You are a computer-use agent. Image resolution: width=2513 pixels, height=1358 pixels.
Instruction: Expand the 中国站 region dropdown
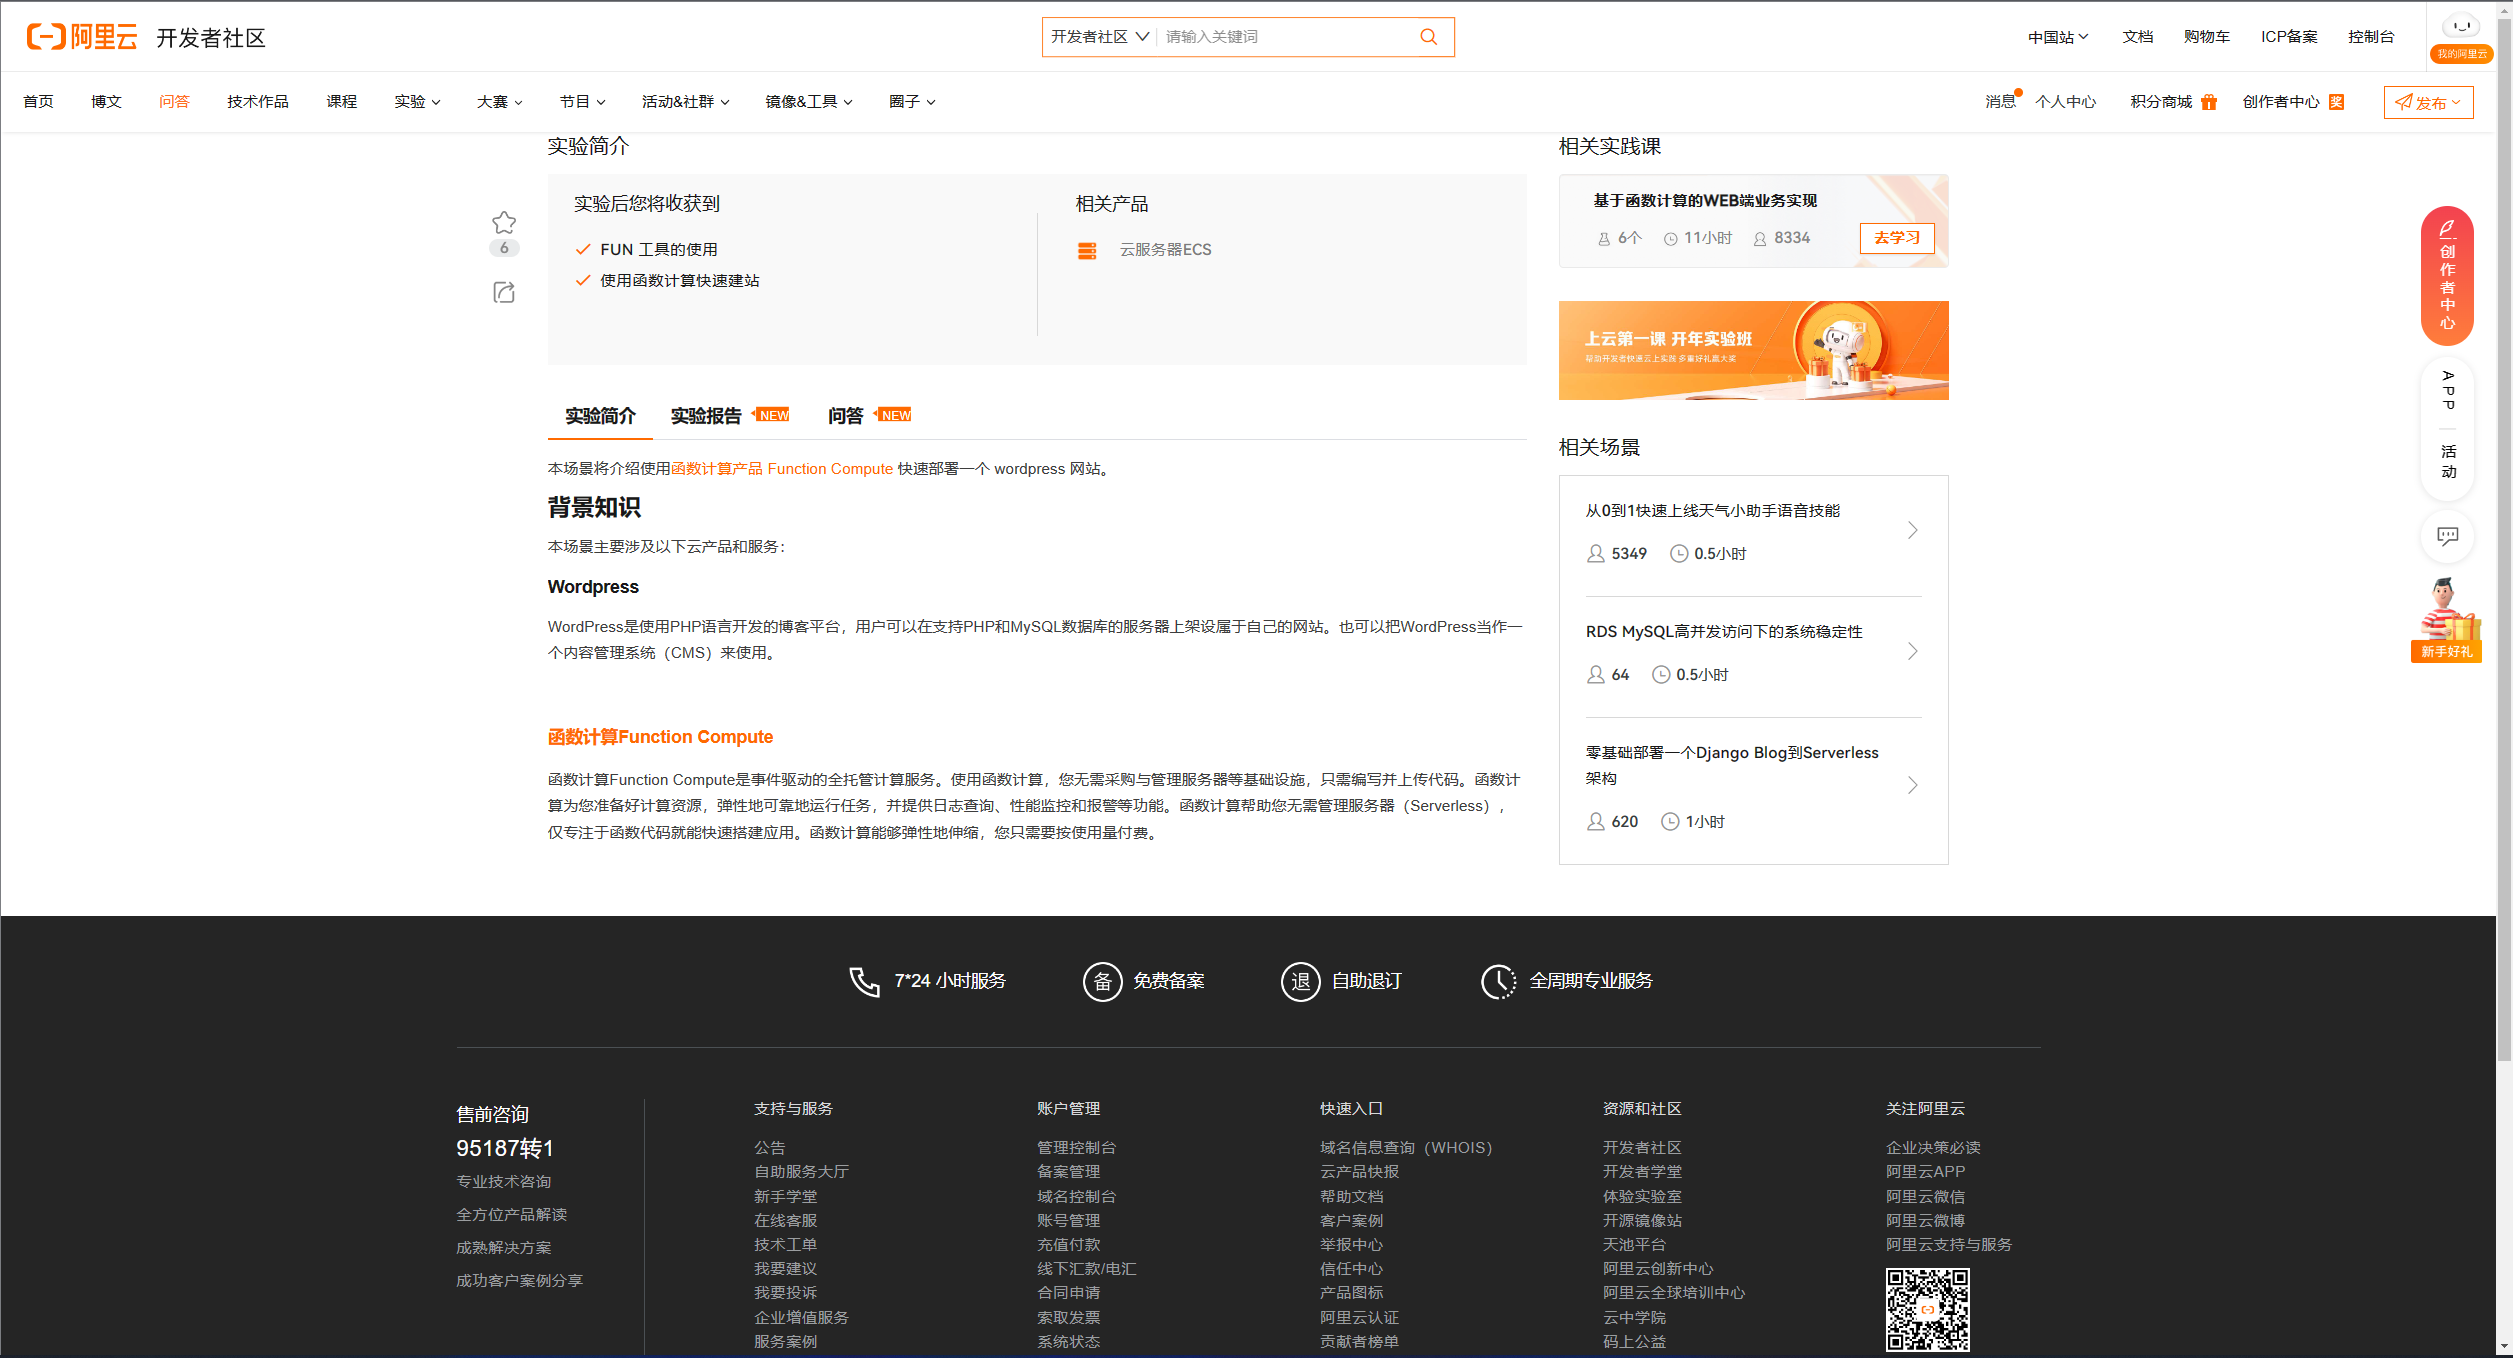click(2057, 37)
